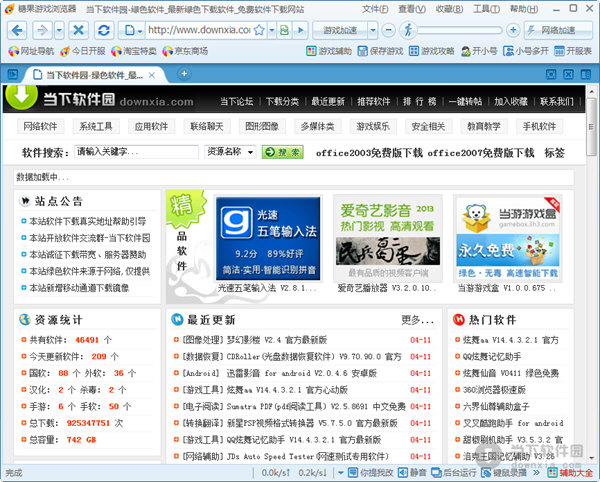Click the 小号多开 toolbar item
The image size is (600, 482).
tap(526, 51)
